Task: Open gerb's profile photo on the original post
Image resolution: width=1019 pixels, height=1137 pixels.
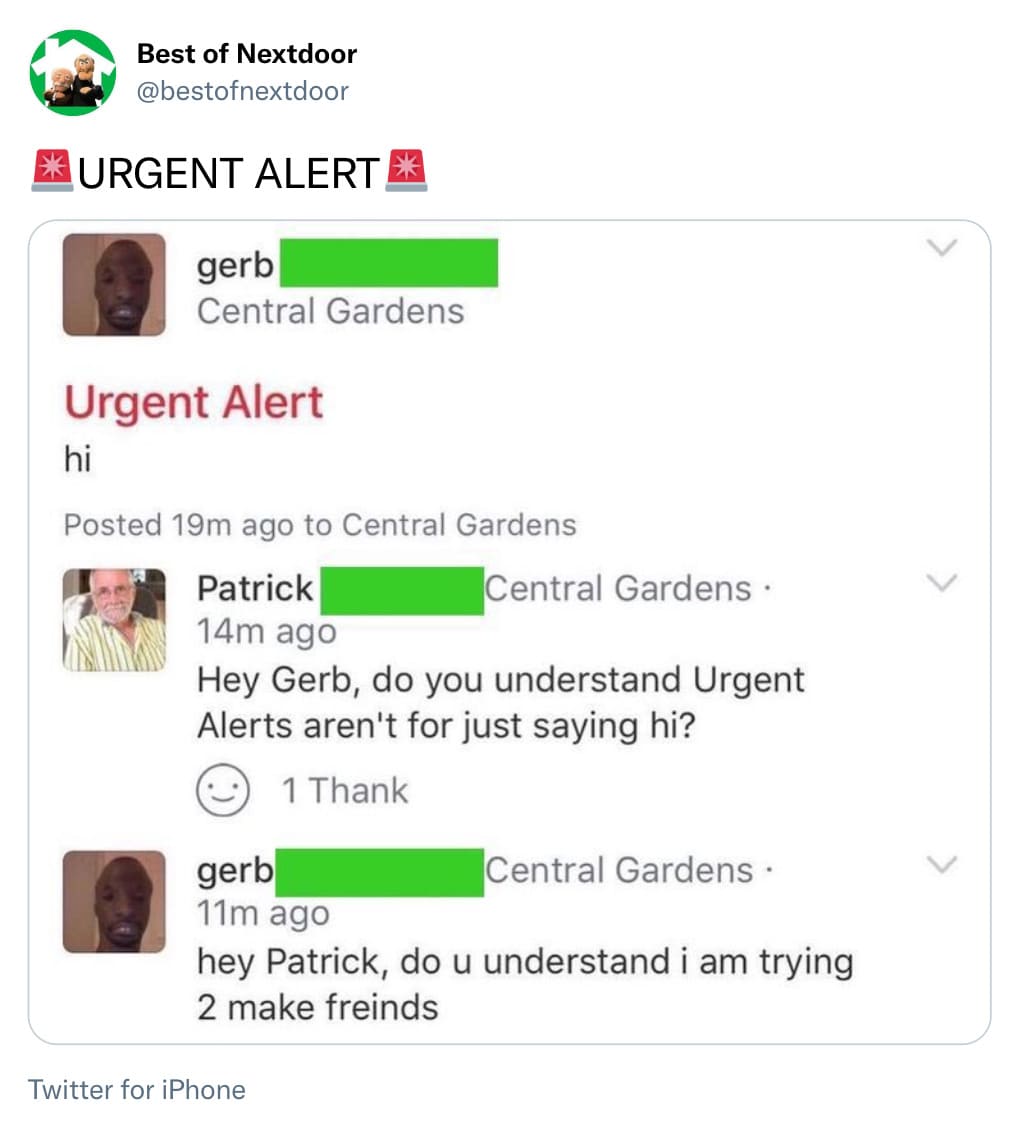Action: pyautogui.click(x=114, y=284)
